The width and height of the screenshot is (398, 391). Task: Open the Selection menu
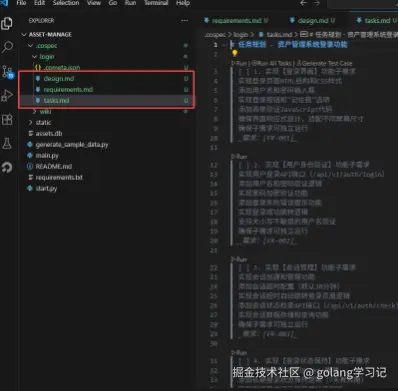pos(66,3)
